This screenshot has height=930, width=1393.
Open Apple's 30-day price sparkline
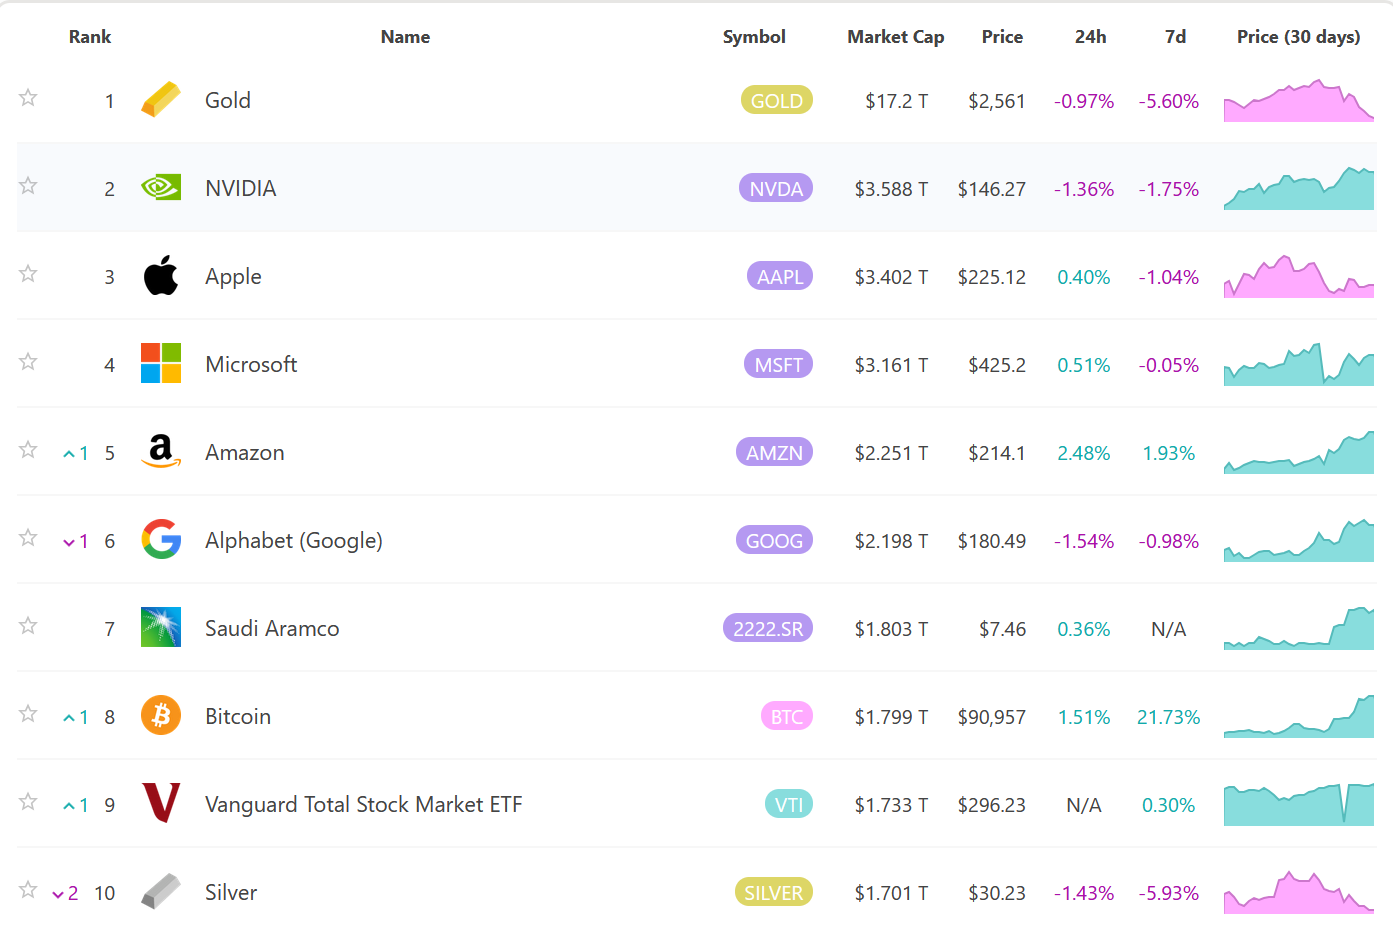1299,276
